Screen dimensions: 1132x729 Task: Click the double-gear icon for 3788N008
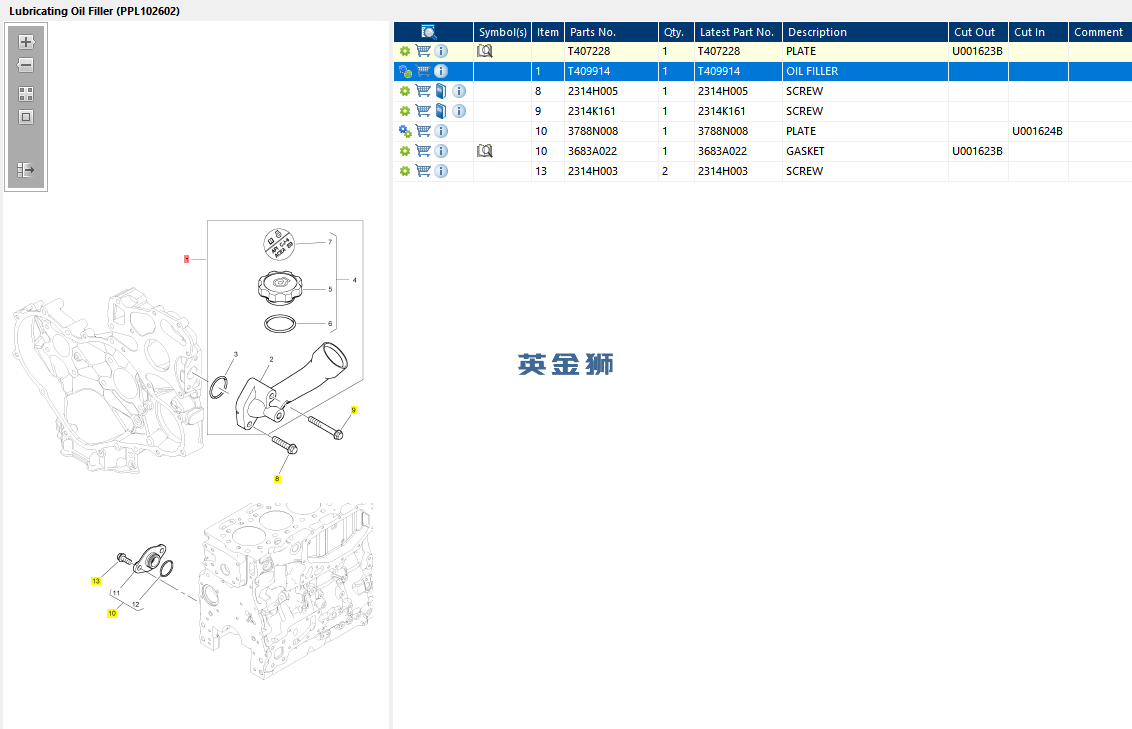[405, 131]
